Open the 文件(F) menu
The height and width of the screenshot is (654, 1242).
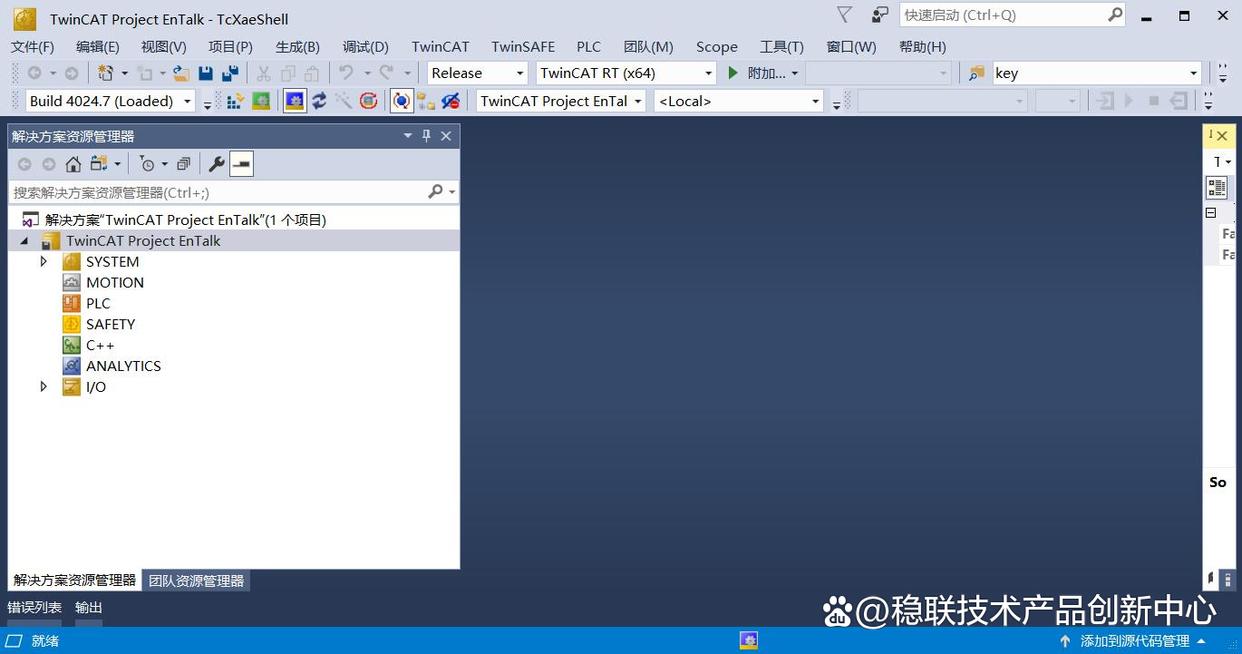[32, 47]
